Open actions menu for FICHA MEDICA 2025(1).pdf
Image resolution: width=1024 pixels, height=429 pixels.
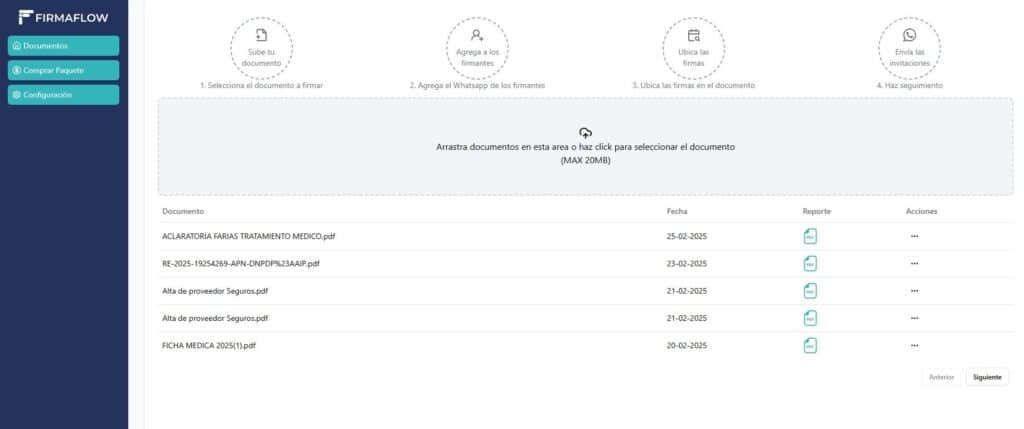pos(914,345)
